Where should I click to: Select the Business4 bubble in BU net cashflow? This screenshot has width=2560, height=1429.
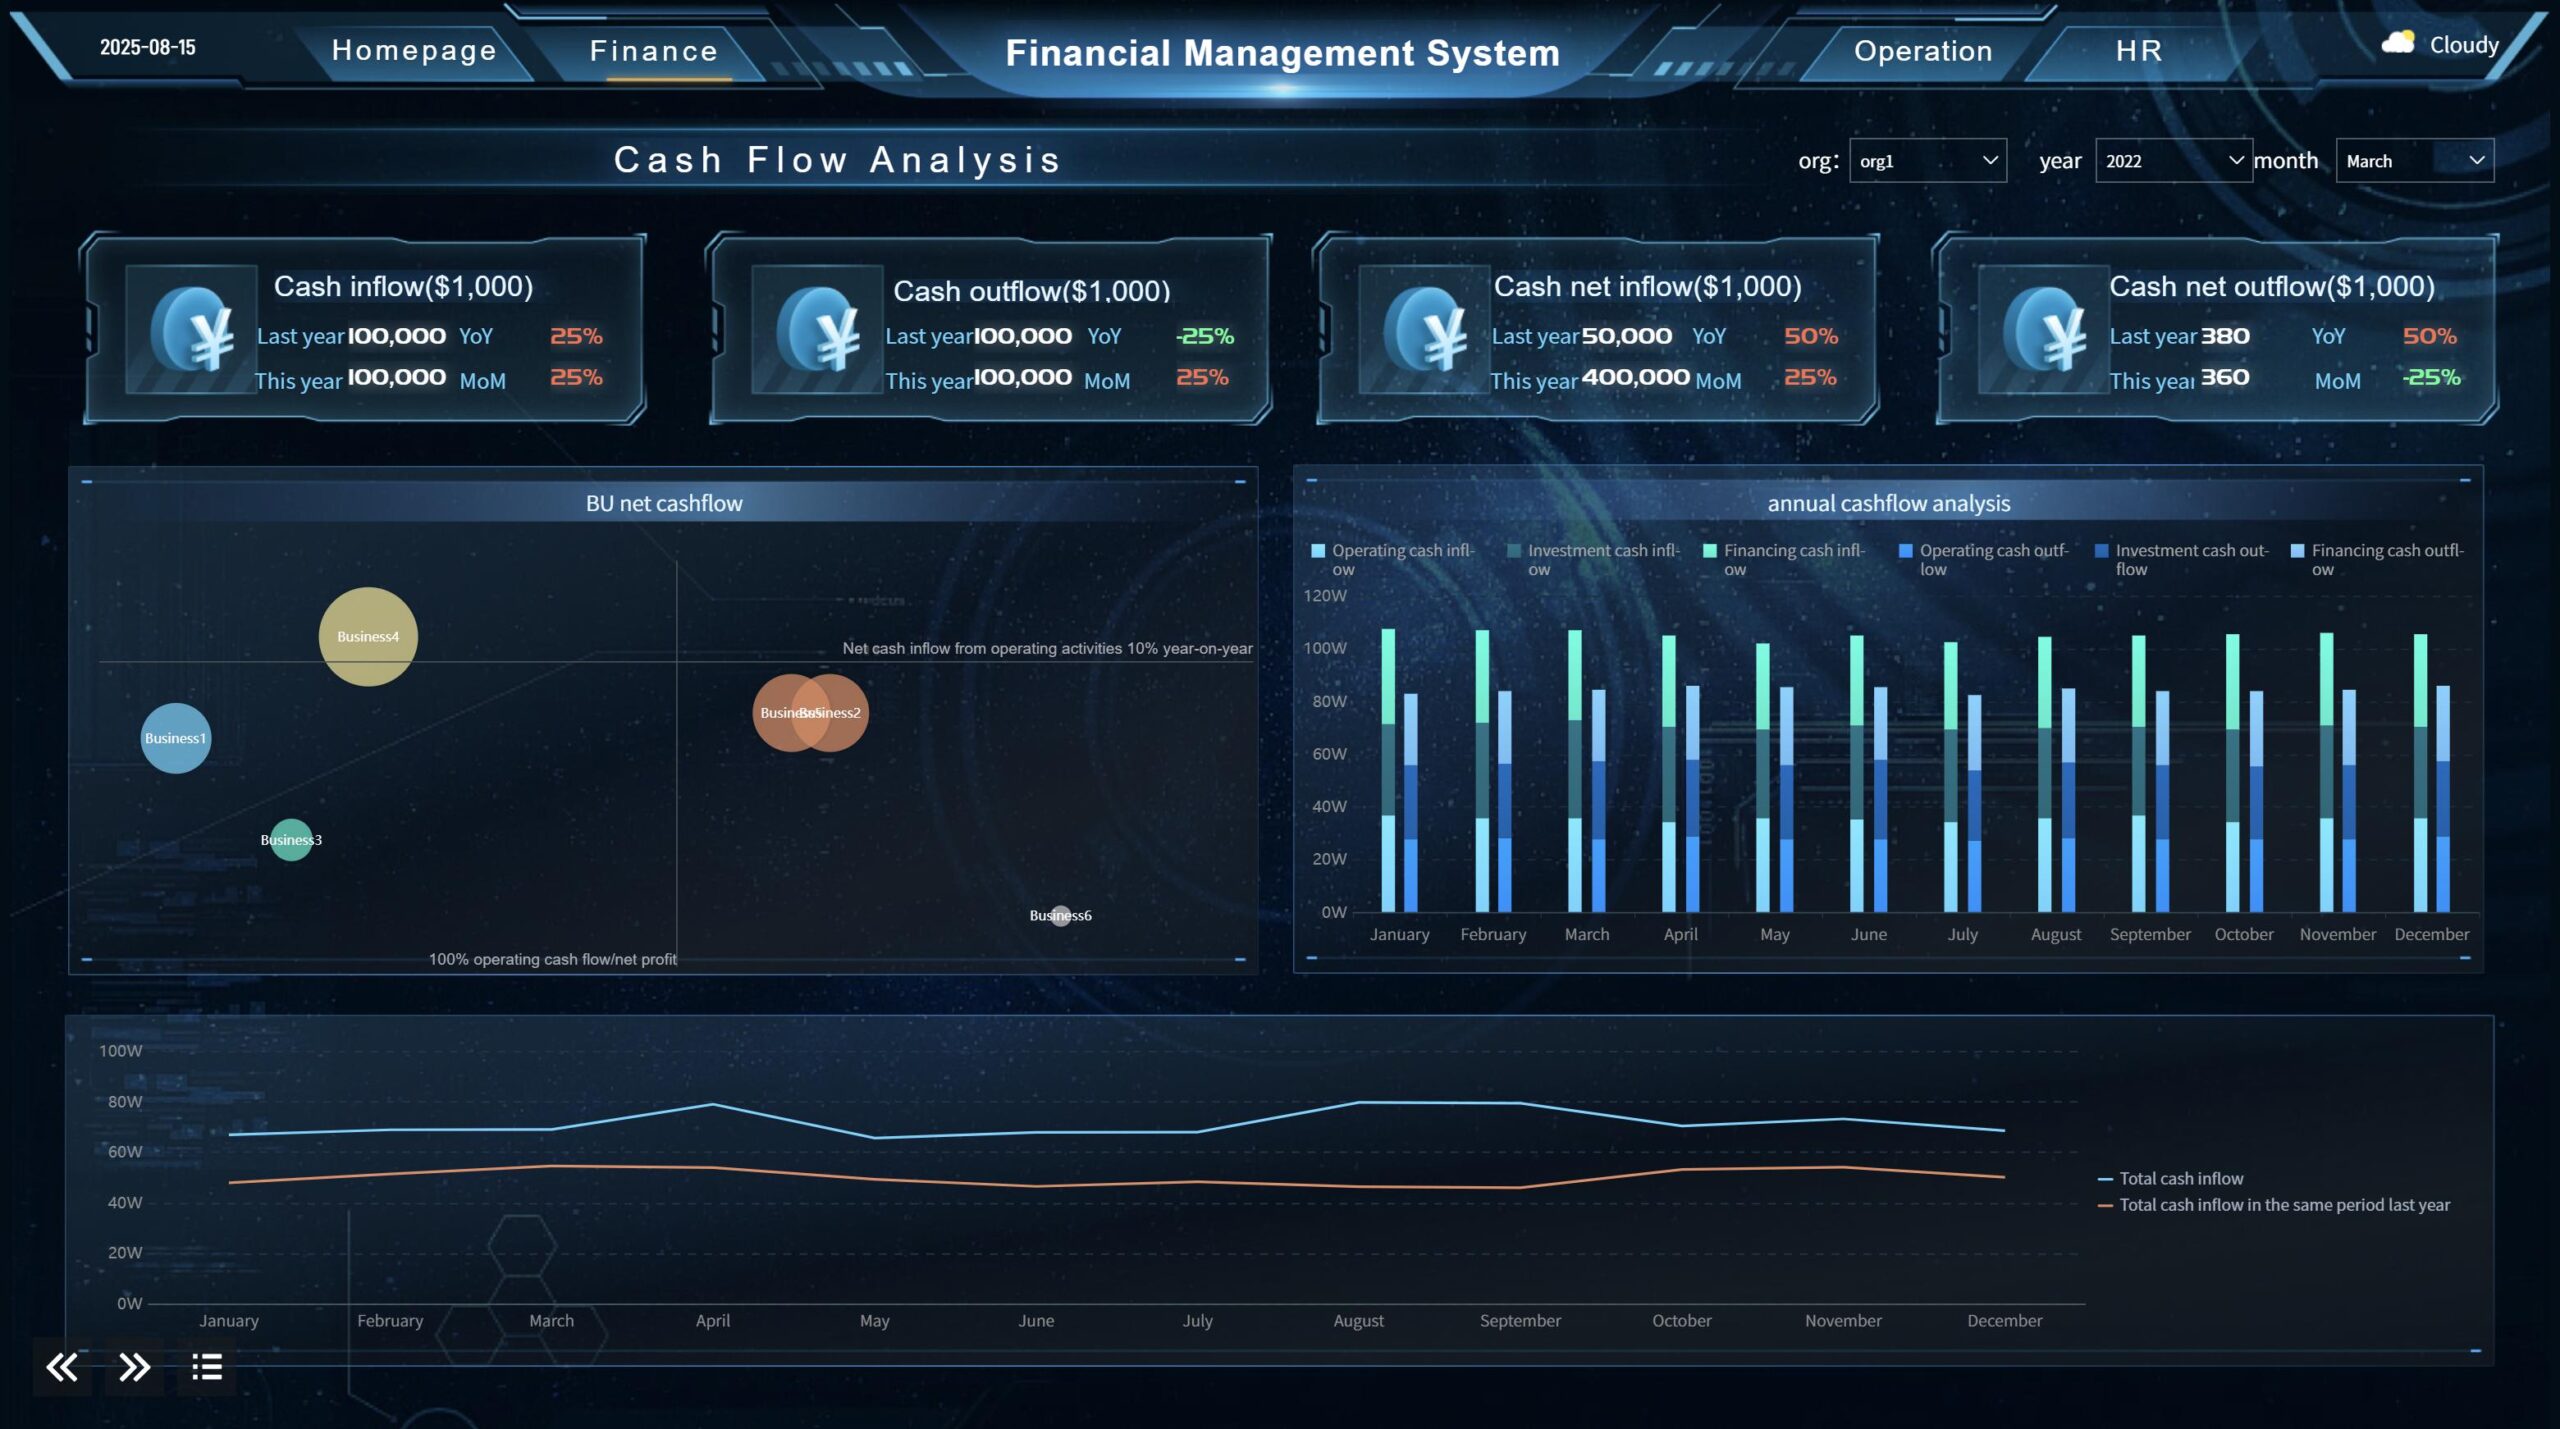(368, 637)
